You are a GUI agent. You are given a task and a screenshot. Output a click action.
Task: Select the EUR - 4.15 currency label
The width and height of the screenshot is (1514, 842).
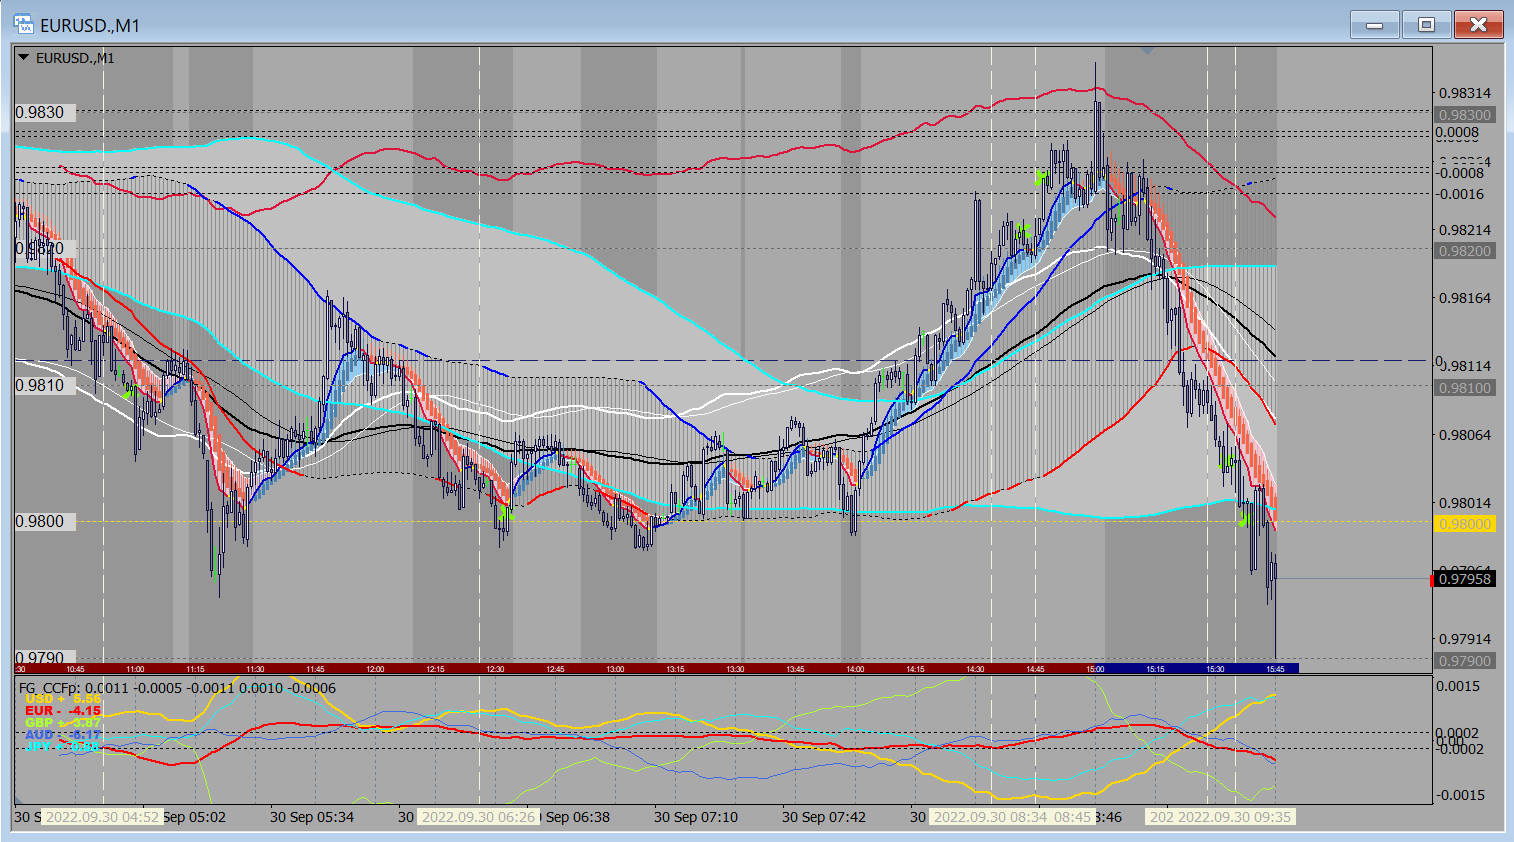pyautogui.click(x=62, y=711)
